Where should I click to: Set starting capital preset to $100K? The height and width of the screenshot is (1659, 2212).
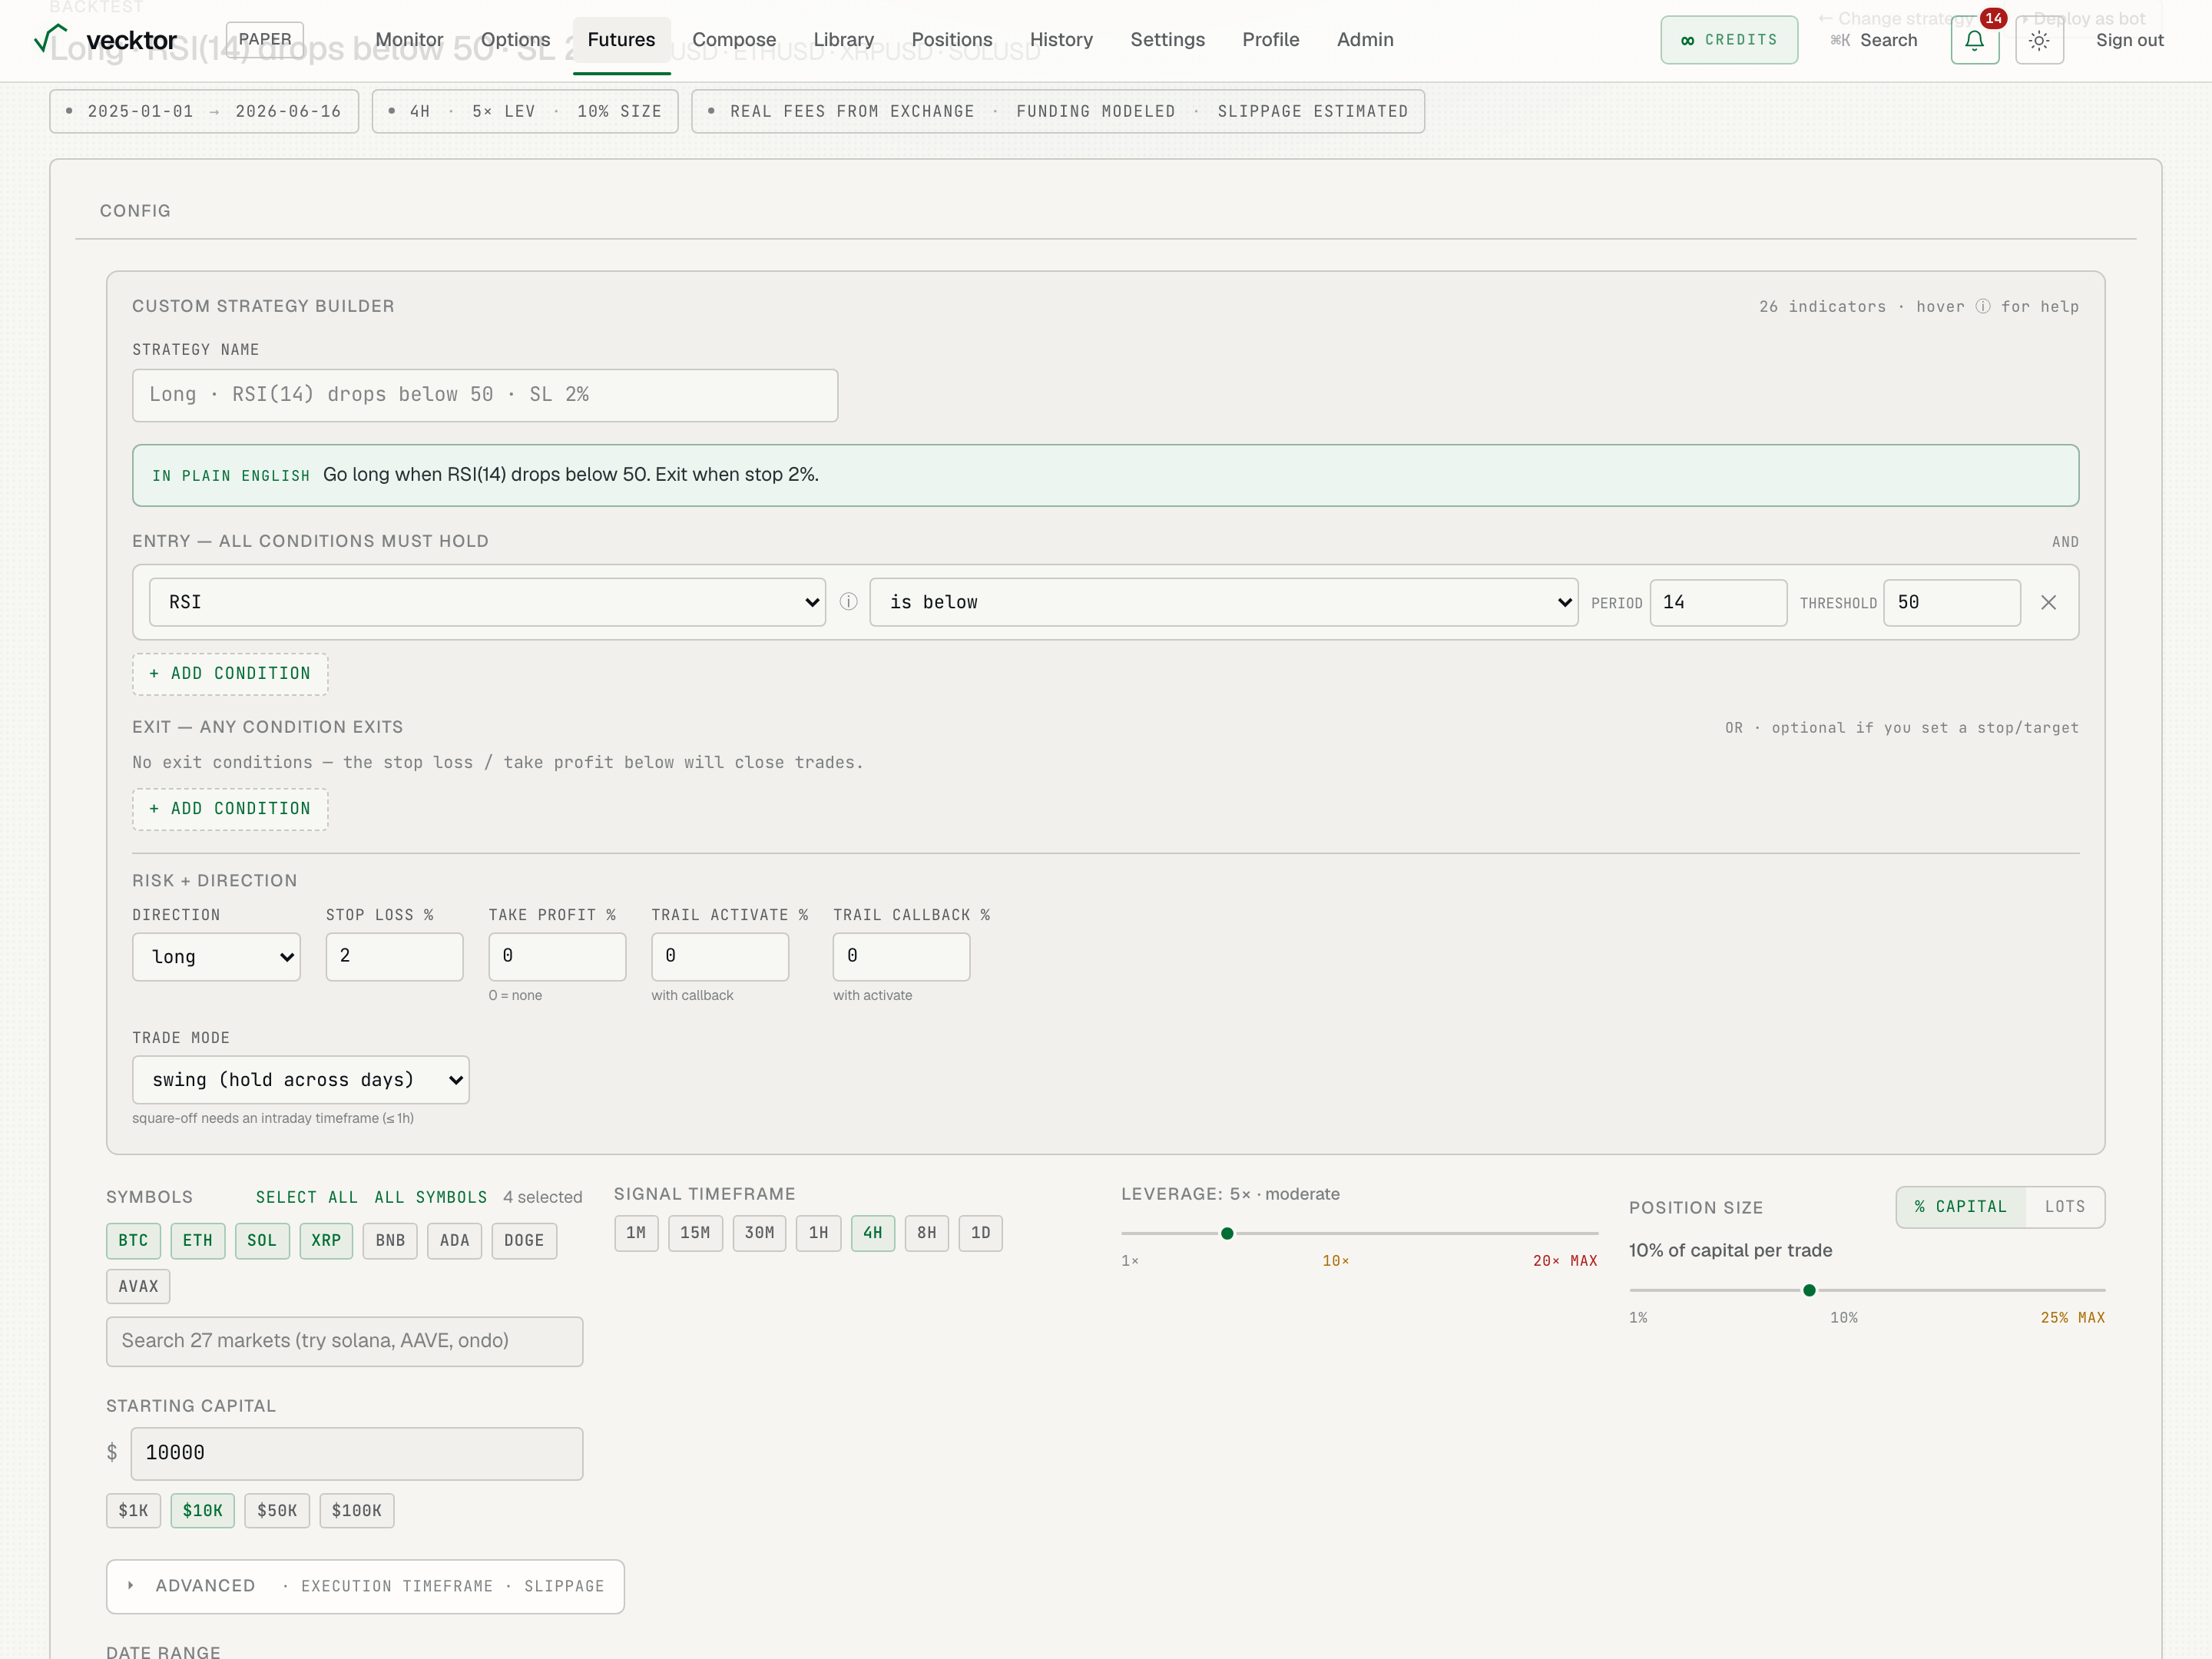tap(356, 1511)
